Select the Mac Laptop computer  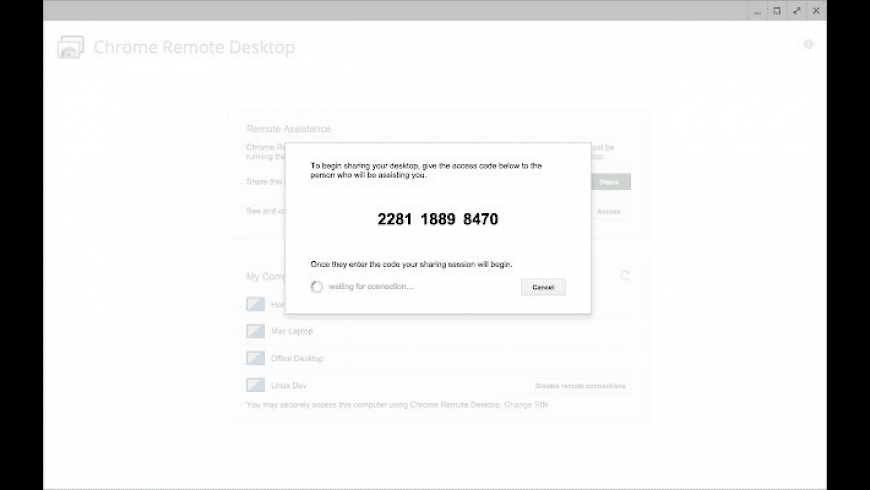coord(438,331)
